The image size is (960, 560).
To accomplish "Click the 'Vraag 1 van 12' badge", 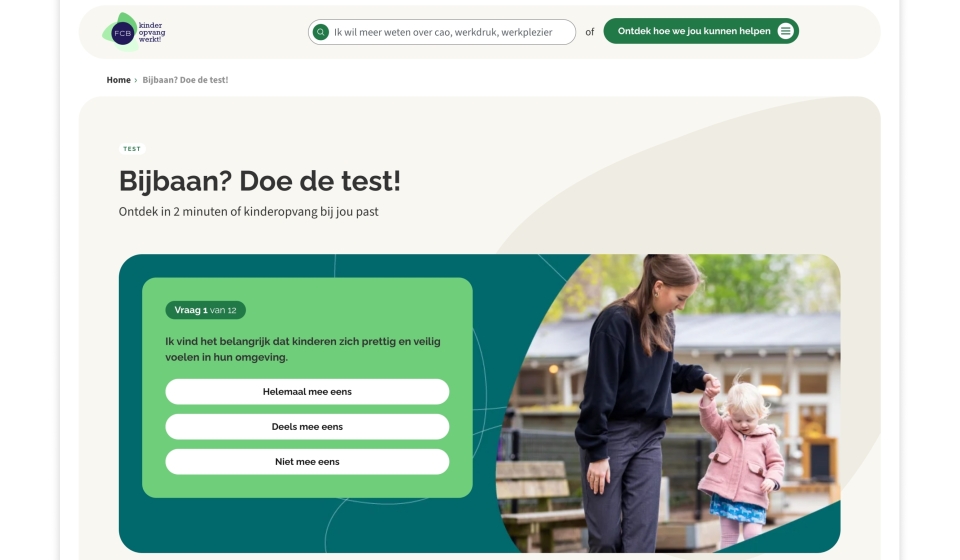I will point(205,310).
